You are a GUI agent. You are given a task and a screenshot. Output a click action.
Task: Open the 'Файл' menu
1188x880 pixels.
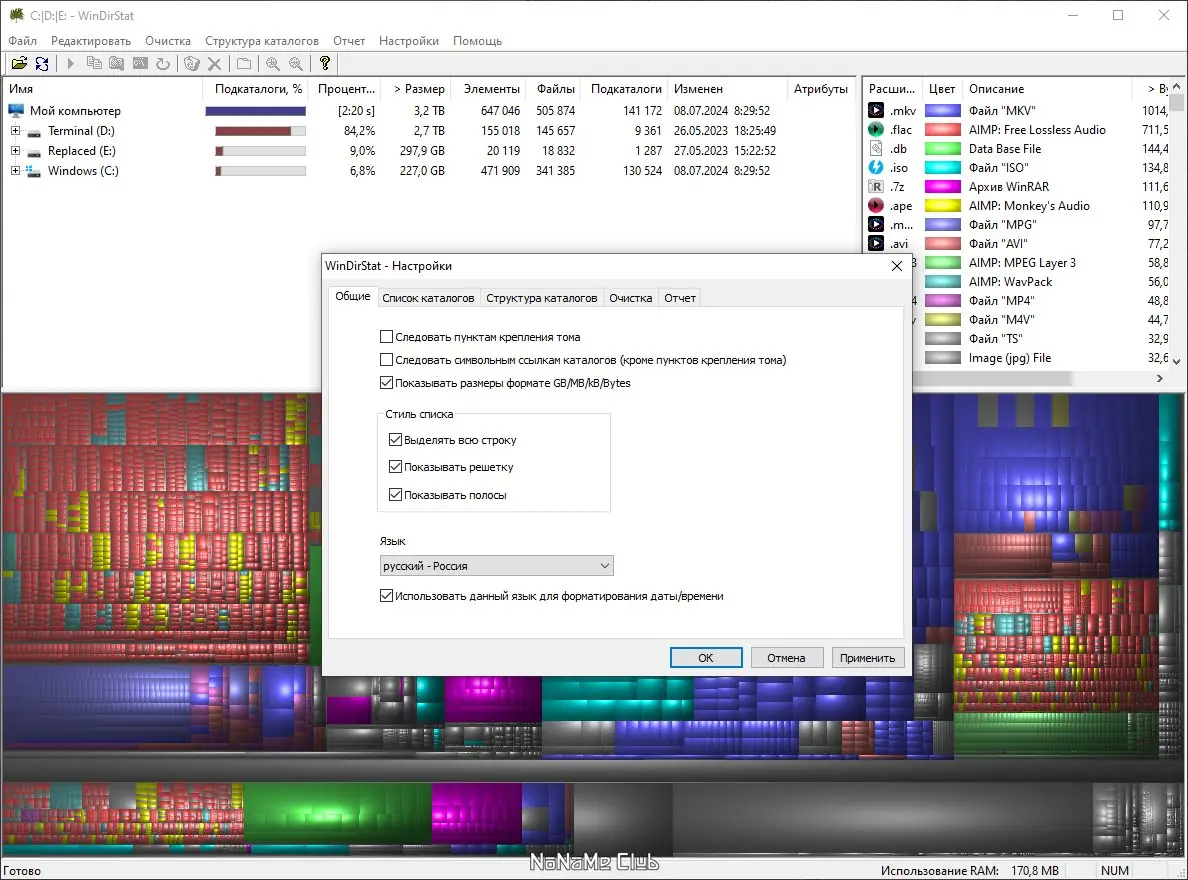(x=23, y=41)
